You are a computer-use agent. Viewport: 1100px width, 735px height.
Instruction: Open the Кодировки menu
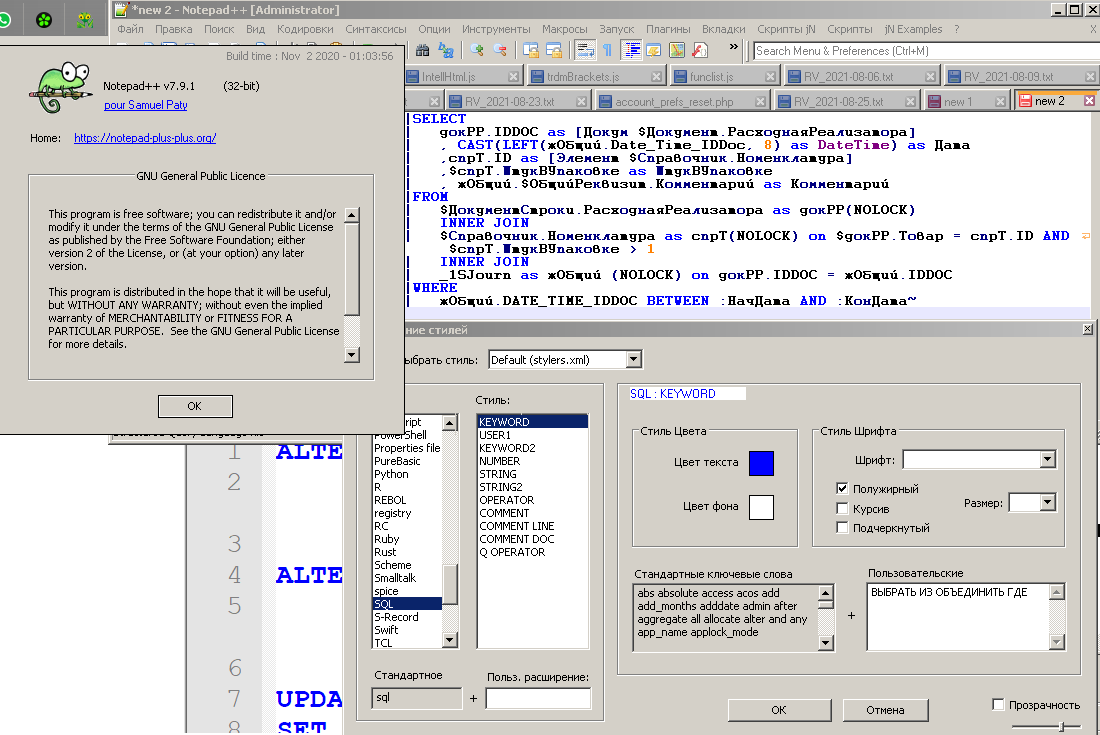tap(305, 29)
